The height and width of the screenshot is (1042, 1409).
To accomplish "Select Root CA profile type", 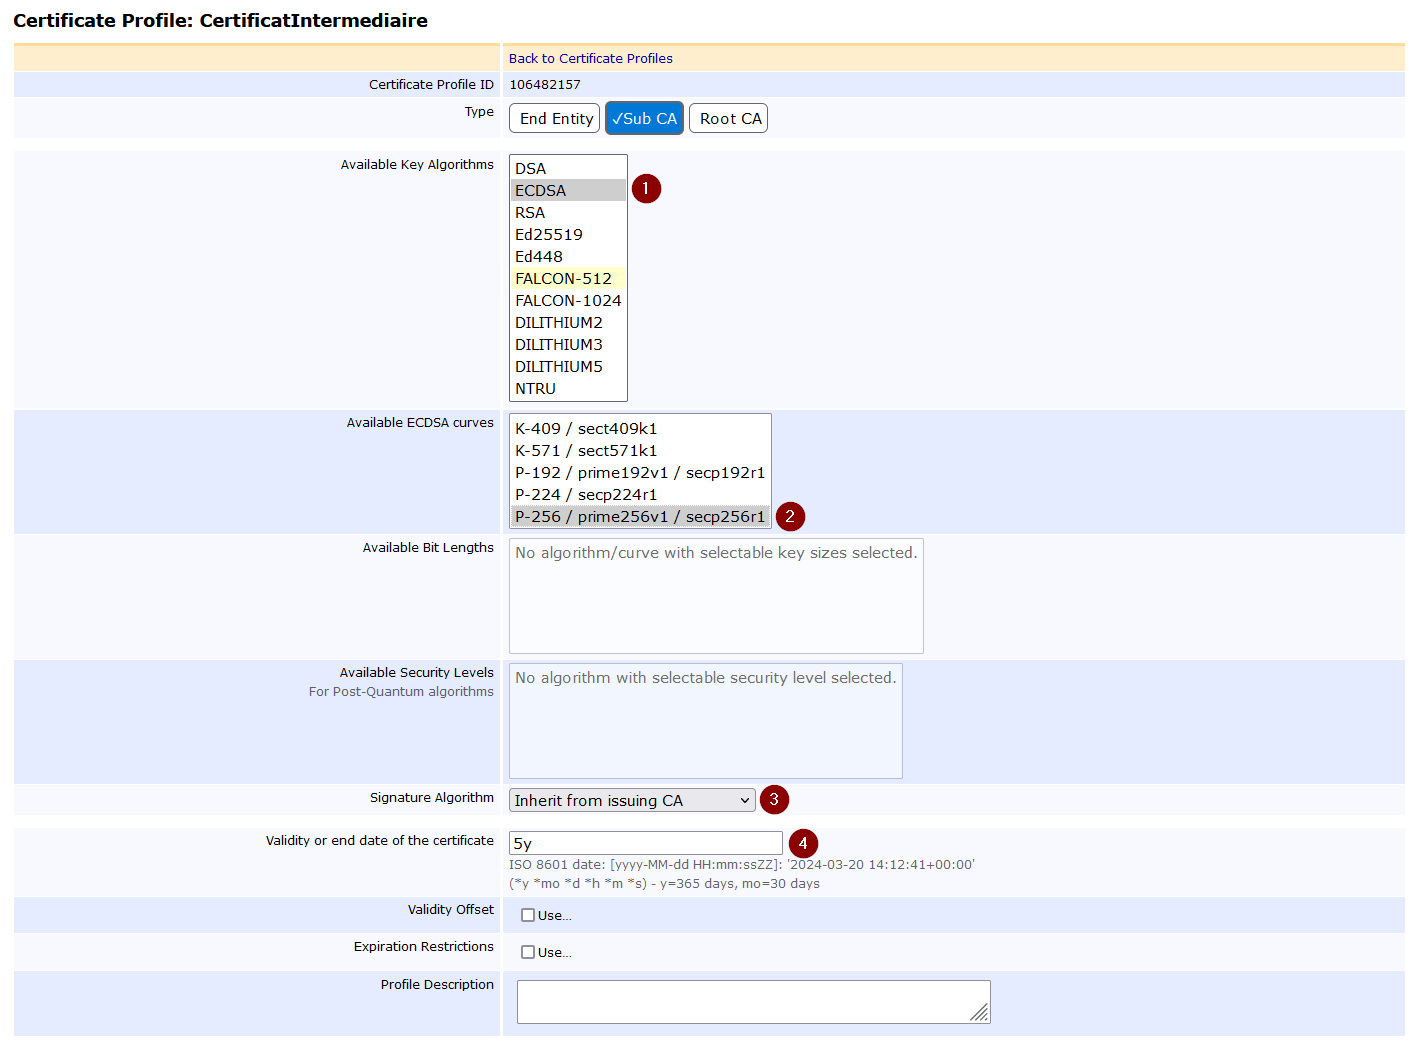I will pos(729,119).
